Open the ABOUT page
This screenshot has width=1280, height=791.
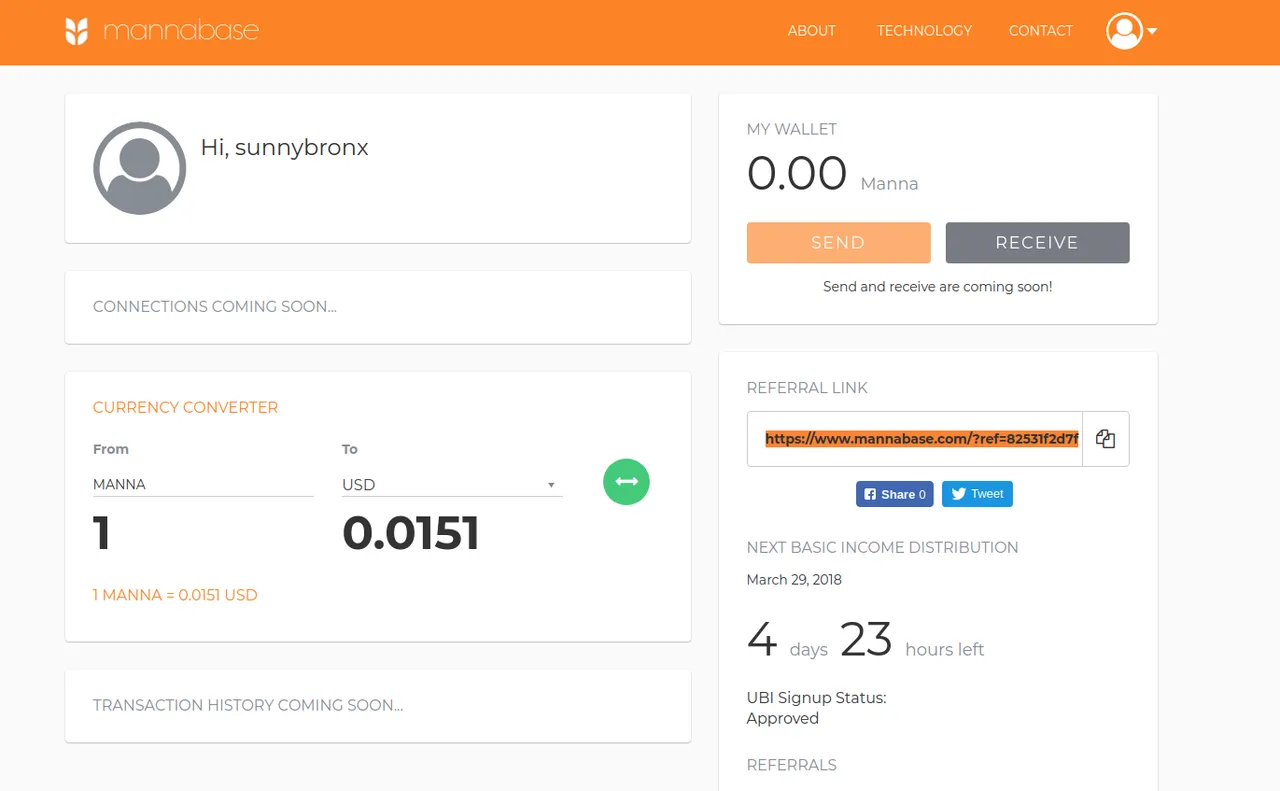[x=811, y=31]
